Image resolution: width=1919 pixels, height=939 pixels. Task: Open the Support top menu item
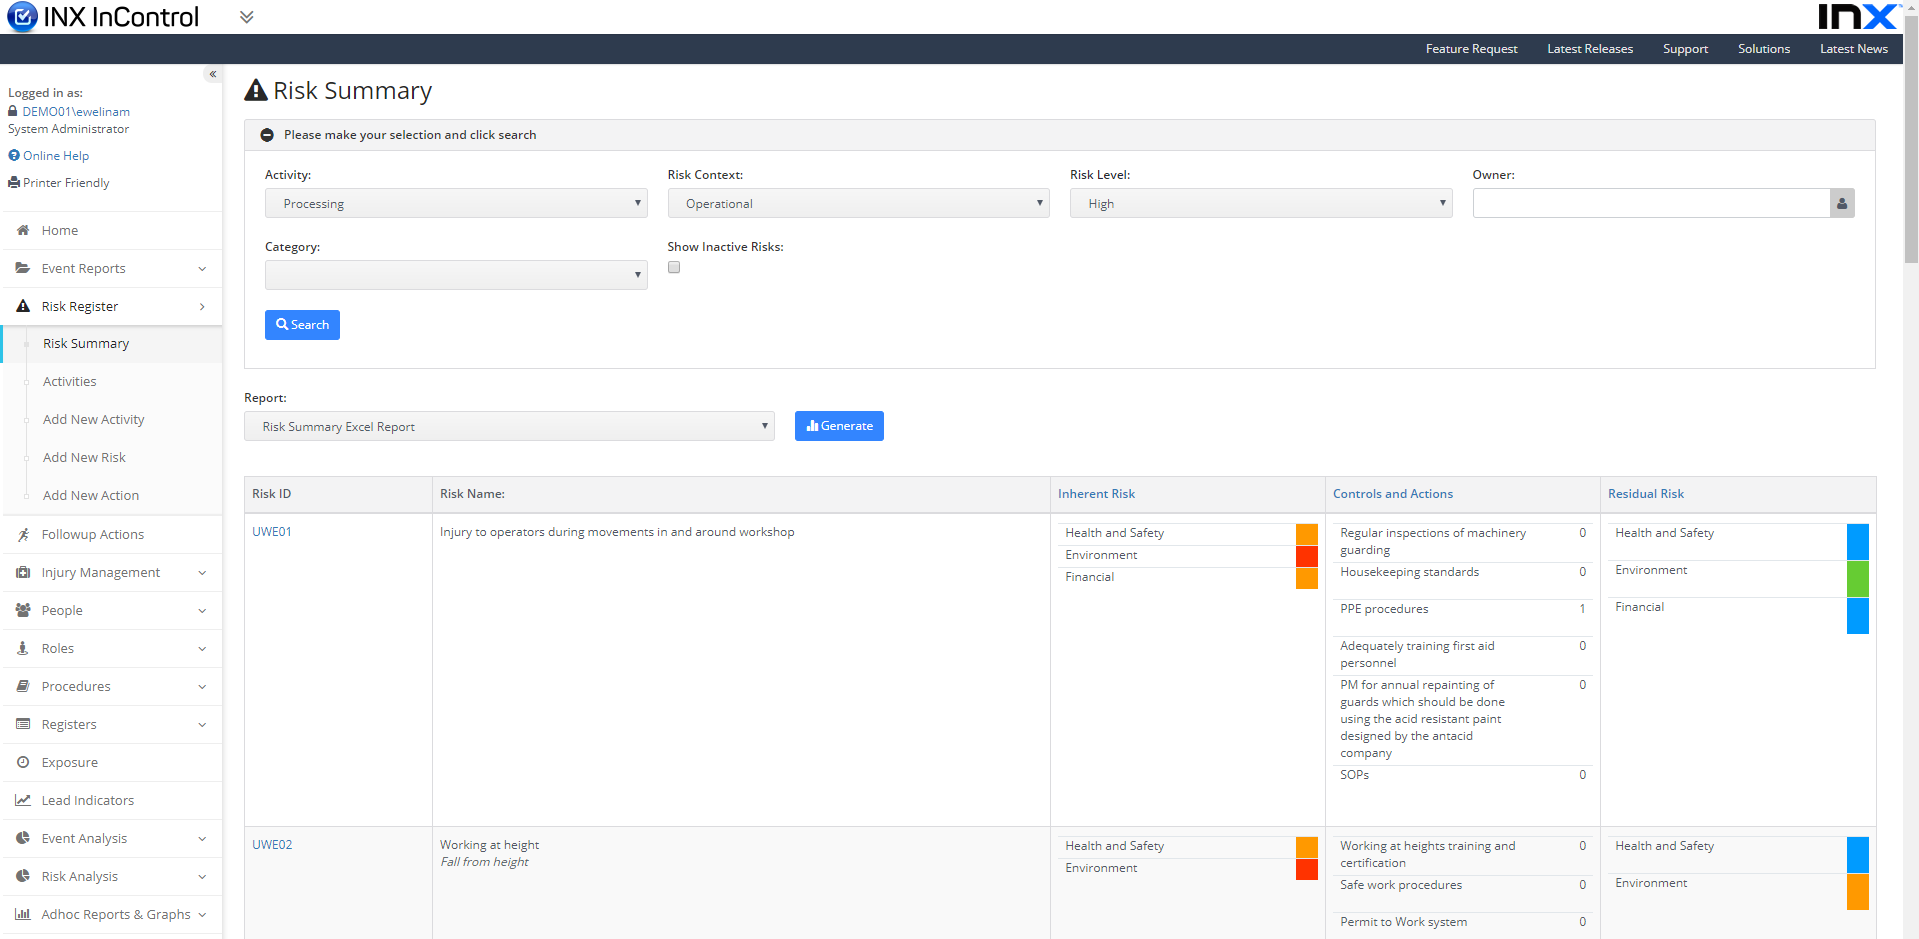(x=1685, y=49)
